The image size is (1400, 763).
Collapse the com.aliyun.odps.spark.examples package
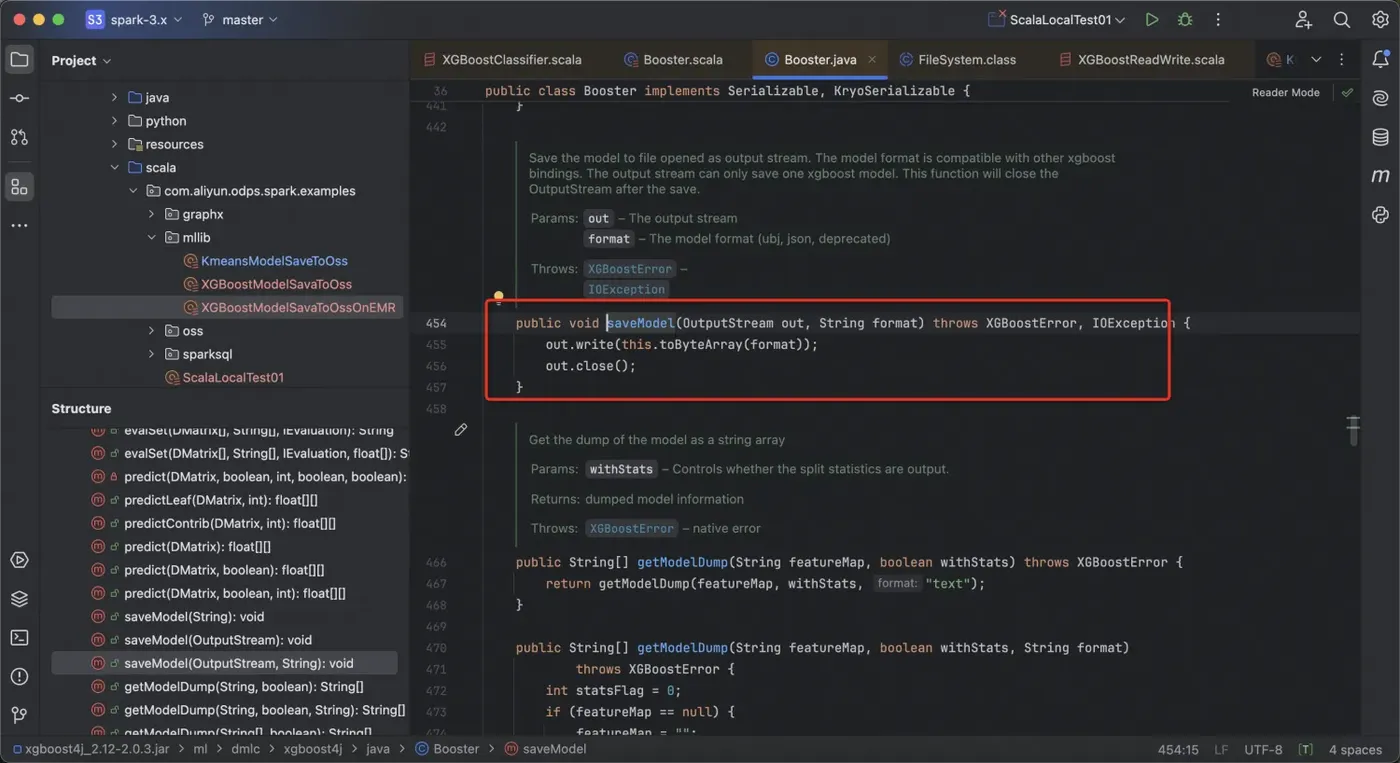tap(133, 191)
